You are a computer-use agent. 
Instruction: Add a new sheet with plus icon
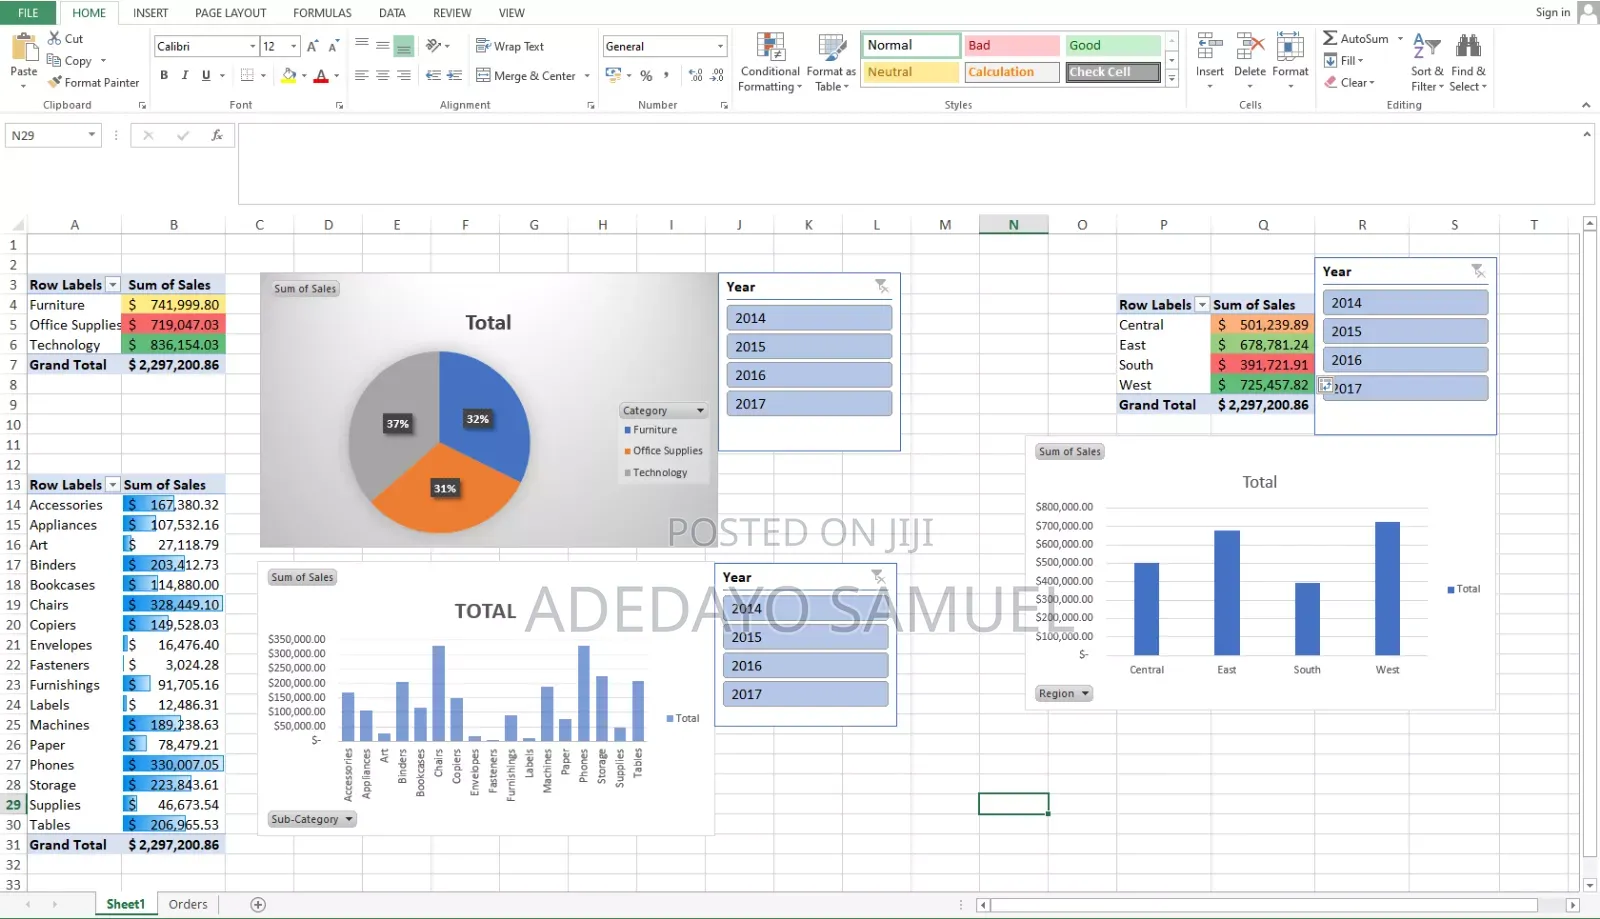[258, 904]
